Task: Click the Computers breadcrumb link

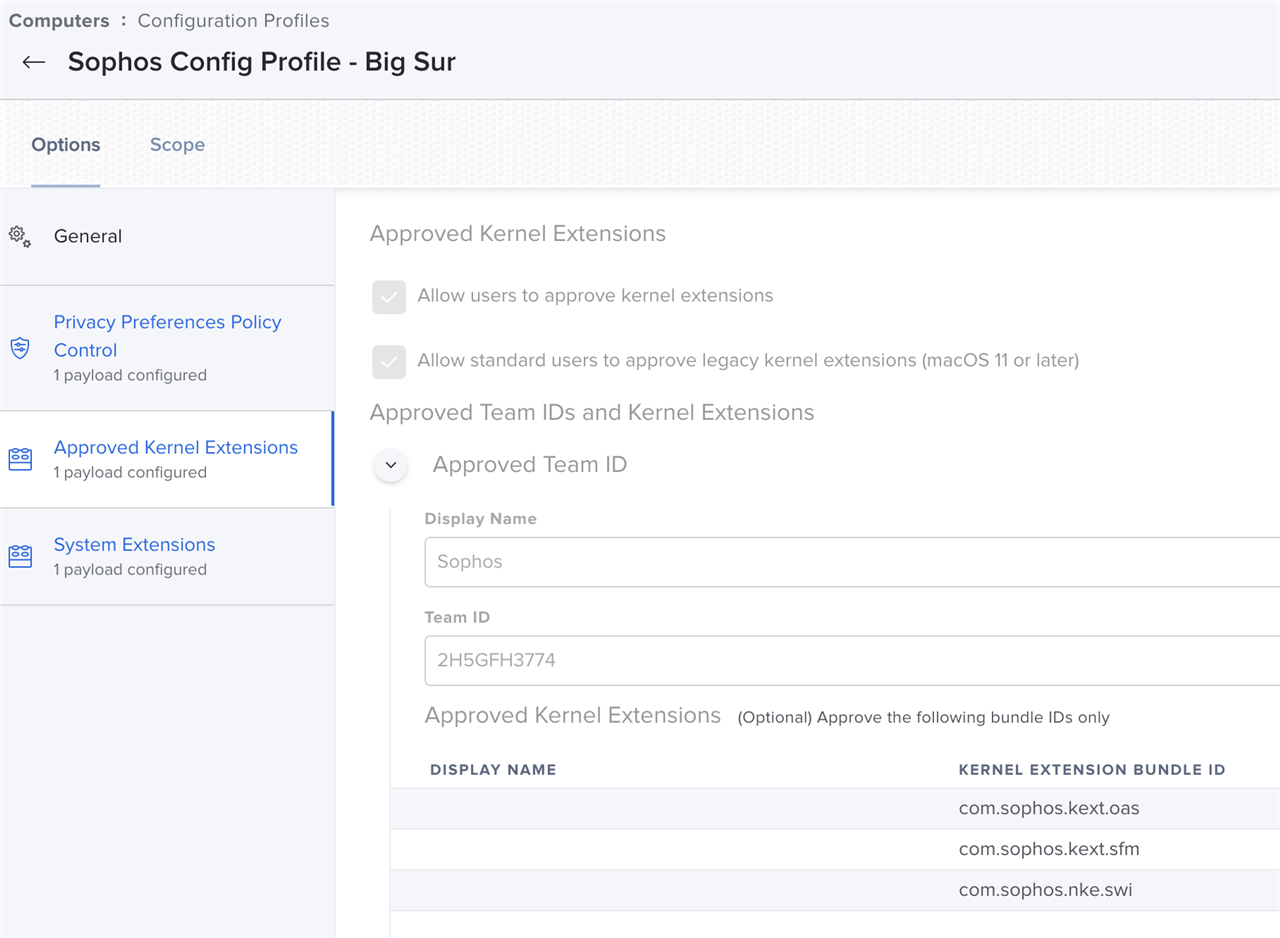Action: (59, 20)
